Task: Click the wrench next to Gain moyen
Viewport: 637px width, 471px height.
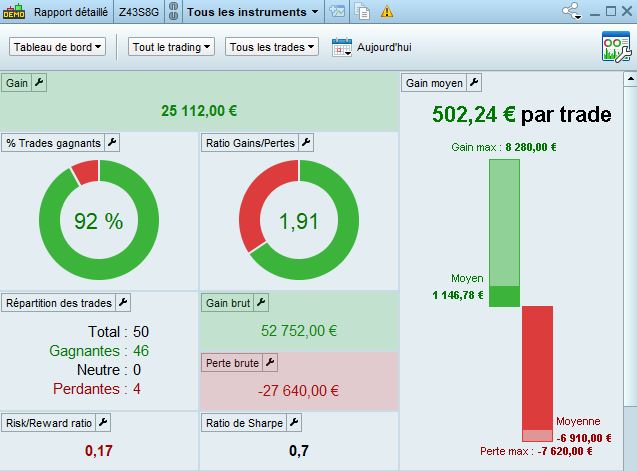Action: [474, 82]
